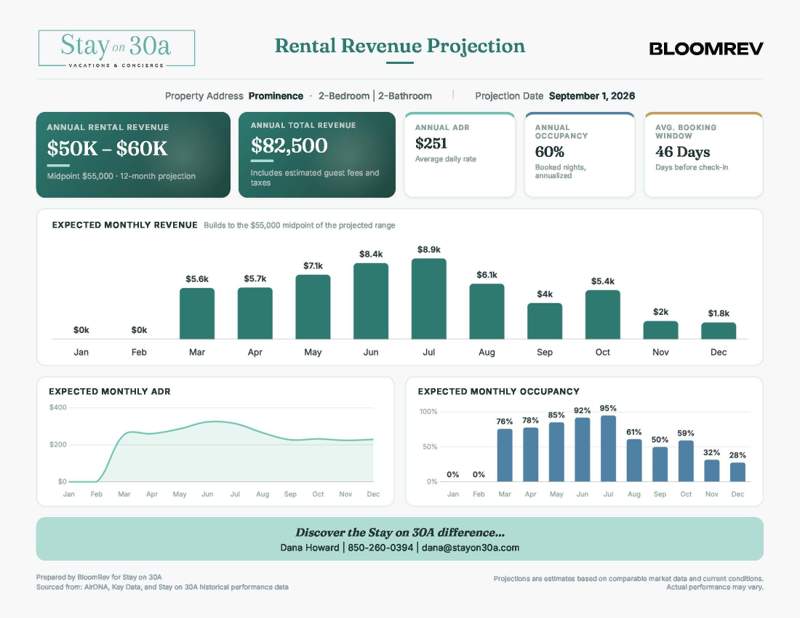The width and height of the screenshot is (800, 618).
Task: Click the July $8.9k revenue bar
Action: coord(429,299)
